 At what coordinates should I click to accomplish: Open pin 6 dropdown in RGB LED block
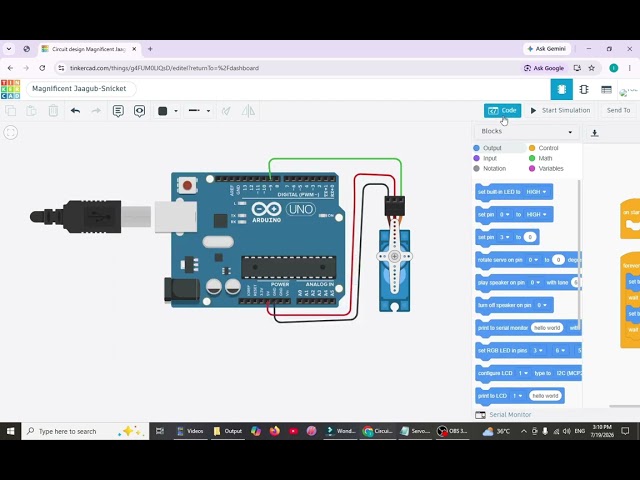point(560,351)
